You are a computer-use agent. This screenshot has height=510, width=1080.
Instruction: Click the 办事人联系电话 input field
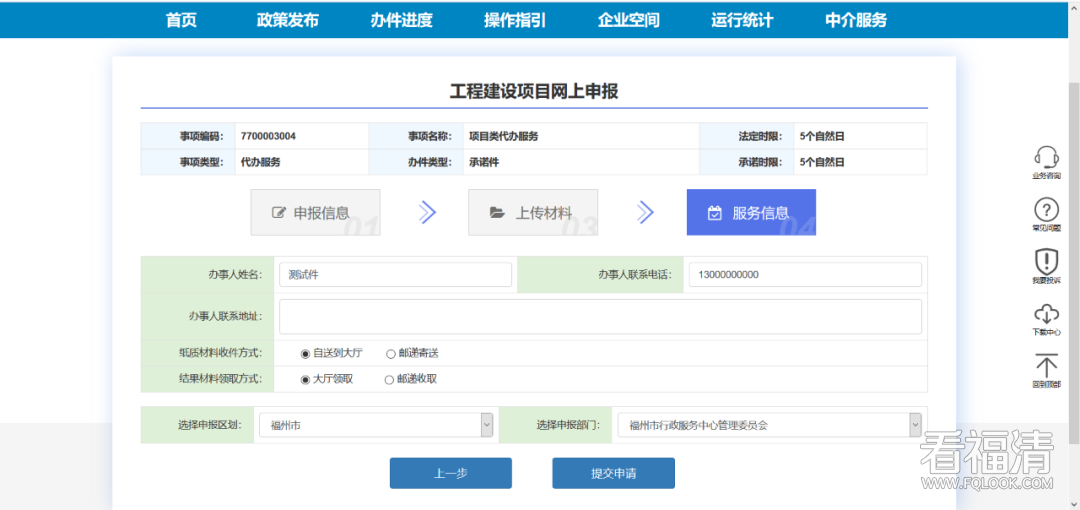(804, 275)
